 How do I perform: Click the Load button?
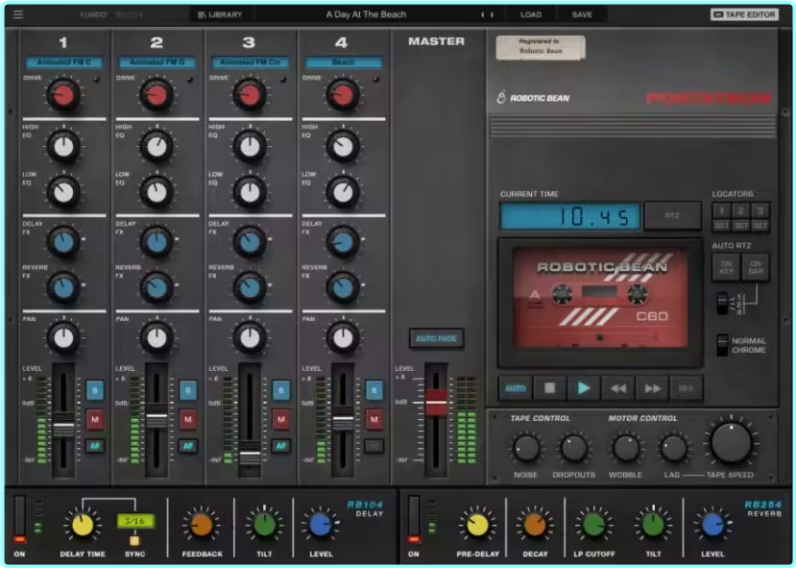531,15
